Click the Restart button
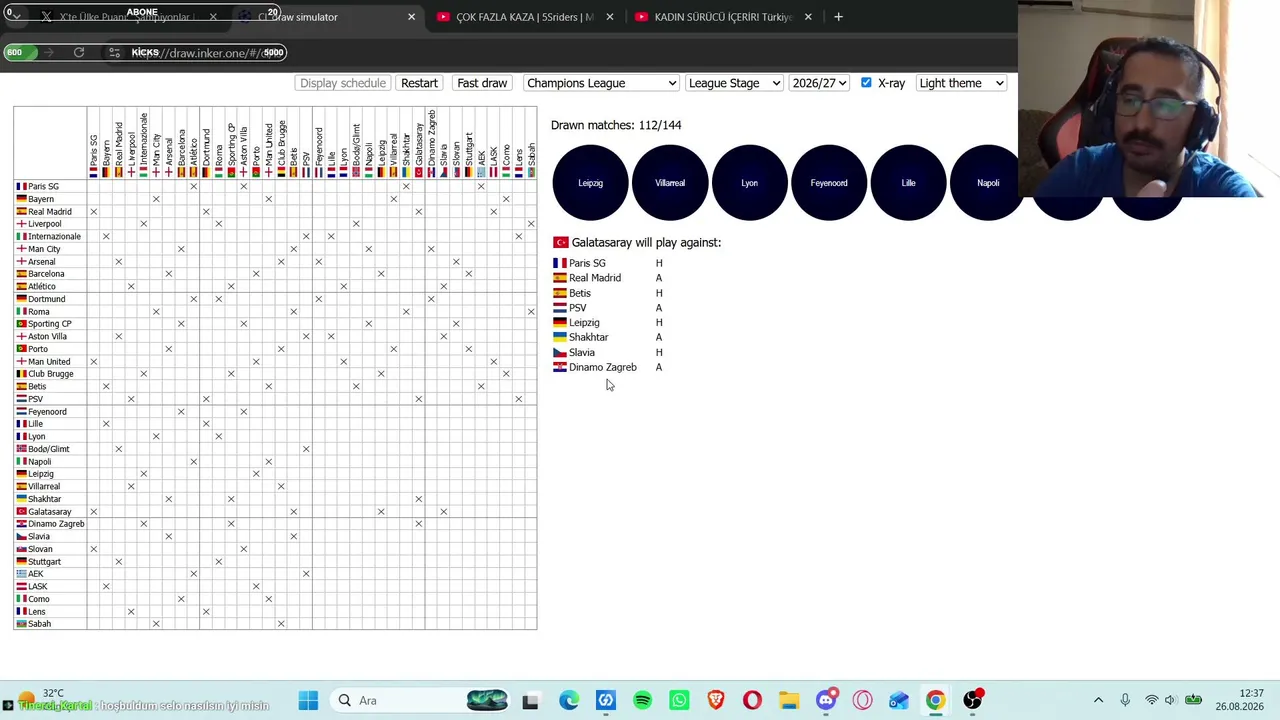The height and width of the screenshot is (720, 1280). click(419, 83)
